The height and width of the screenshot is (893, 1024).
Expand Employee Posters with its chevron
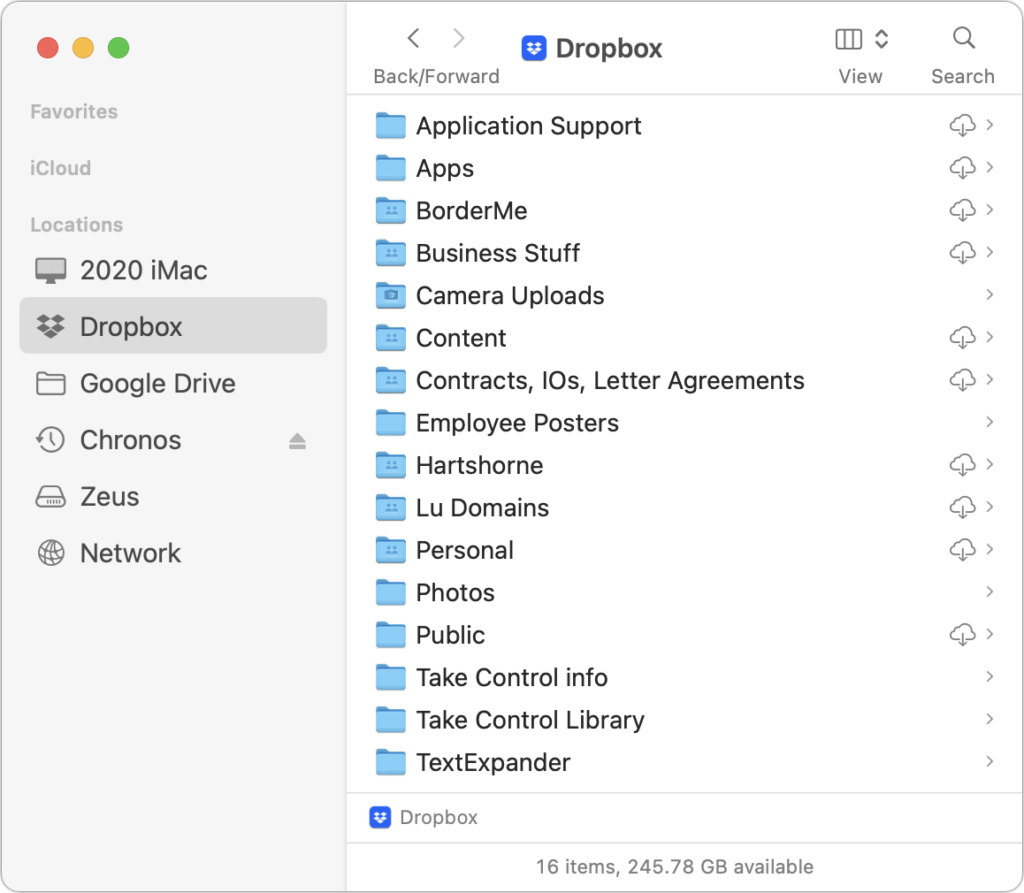(990, 422)
